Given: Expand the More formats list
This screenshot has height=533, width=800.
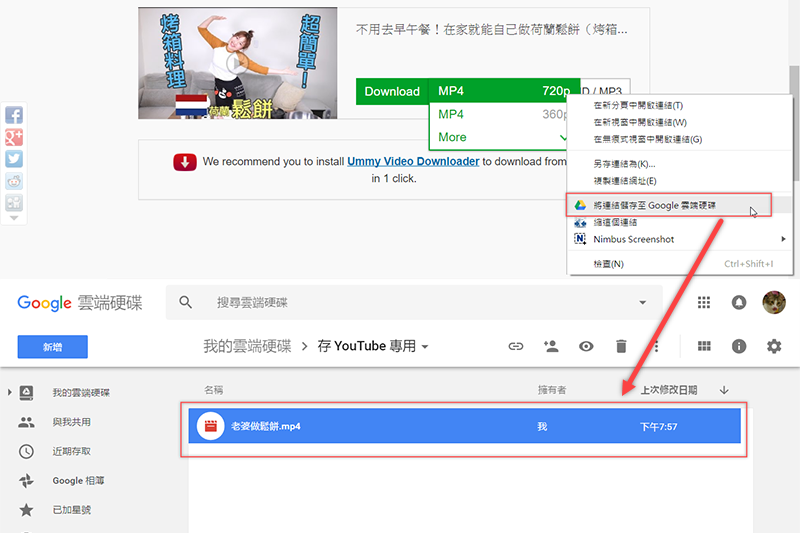Looking at the screenshot, I should pyautogui.click(x=500, y=137).
